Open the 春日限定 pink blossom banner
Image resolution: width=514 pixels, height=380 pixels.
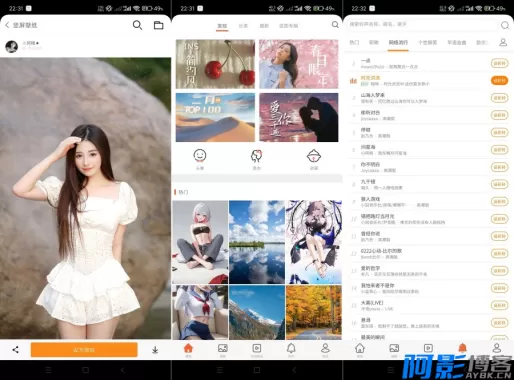click(x=299, y=64)
